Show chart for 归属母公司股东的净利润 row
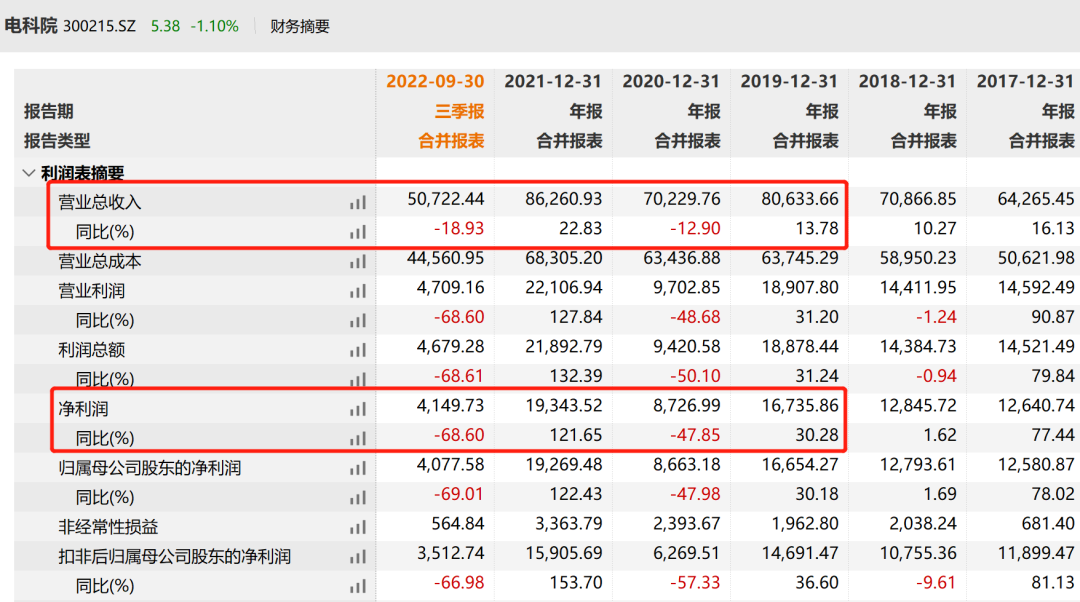1080x602 pixels. (358, 468)
